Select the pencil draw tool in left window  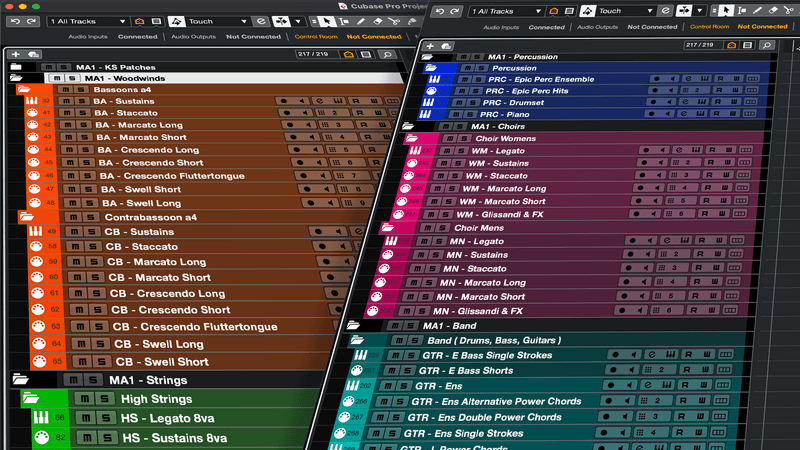tap(361, 21)
